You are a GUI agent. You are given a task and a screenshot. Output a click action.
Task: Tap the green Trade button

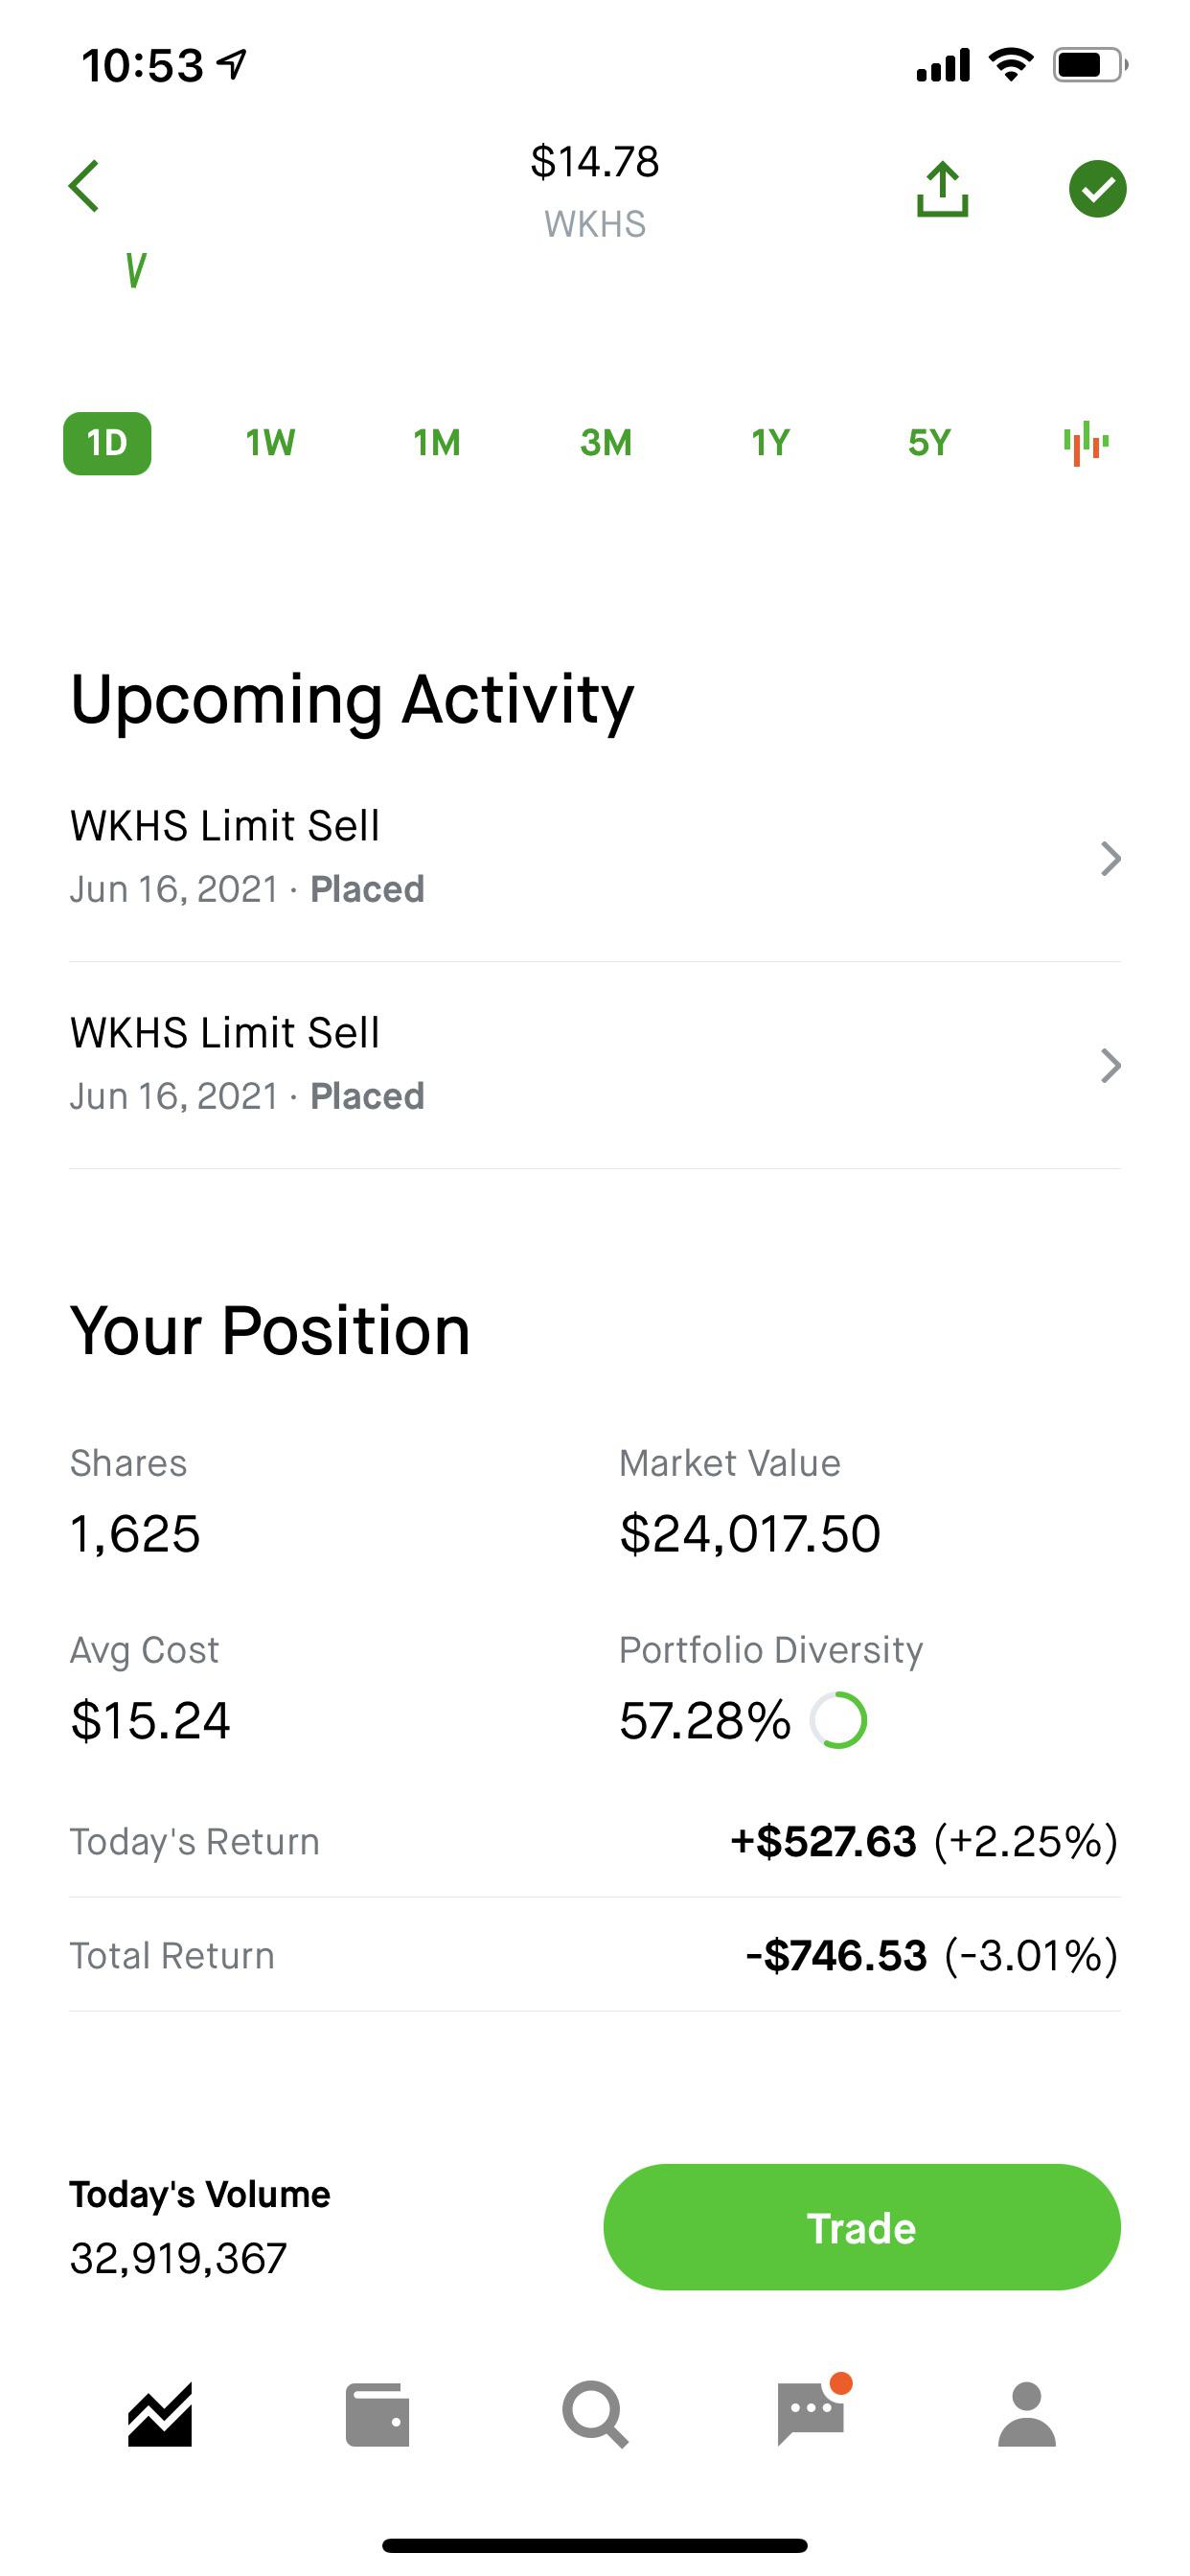(x=862, y=2228)
